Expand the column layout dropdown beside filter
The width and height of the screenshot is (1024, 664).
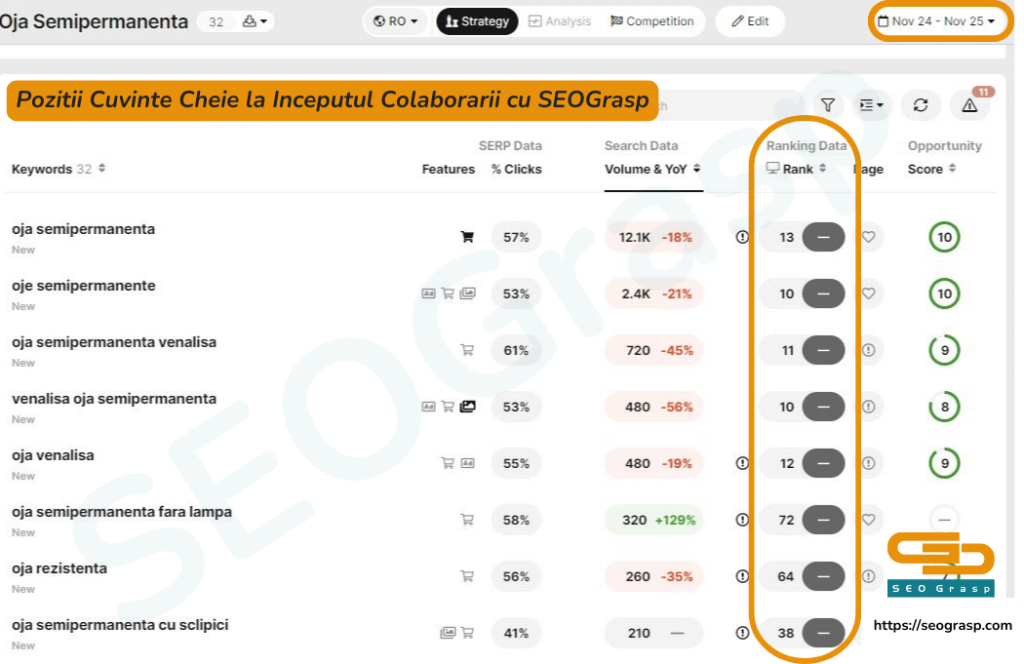(872, 105)
